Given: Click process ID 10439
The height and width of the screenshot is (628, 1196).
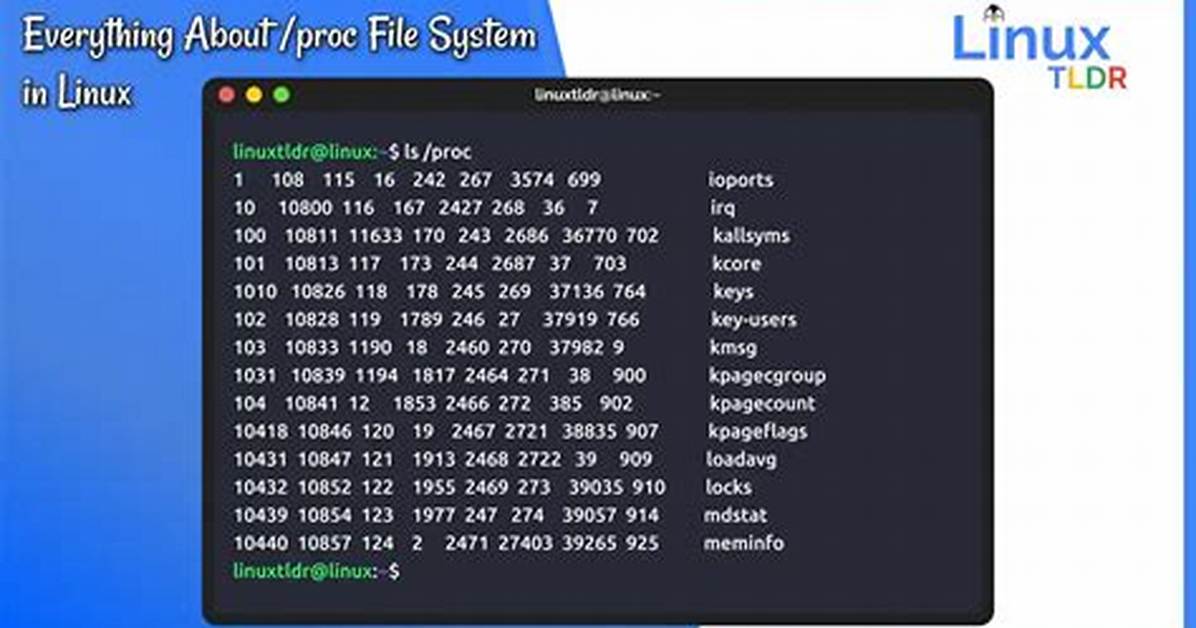Looking at the screenshot, I should click(x=261, y=515).
